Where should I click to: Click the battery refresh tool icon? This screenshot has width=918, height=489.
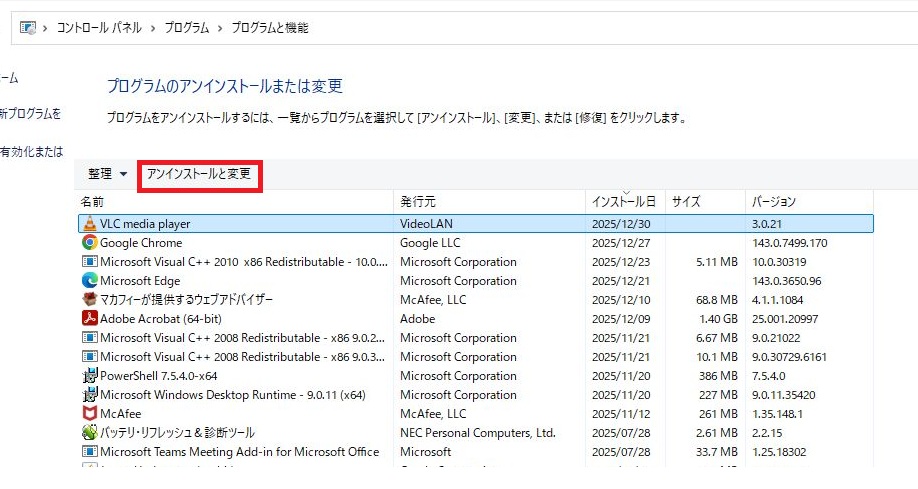point(90,433)
